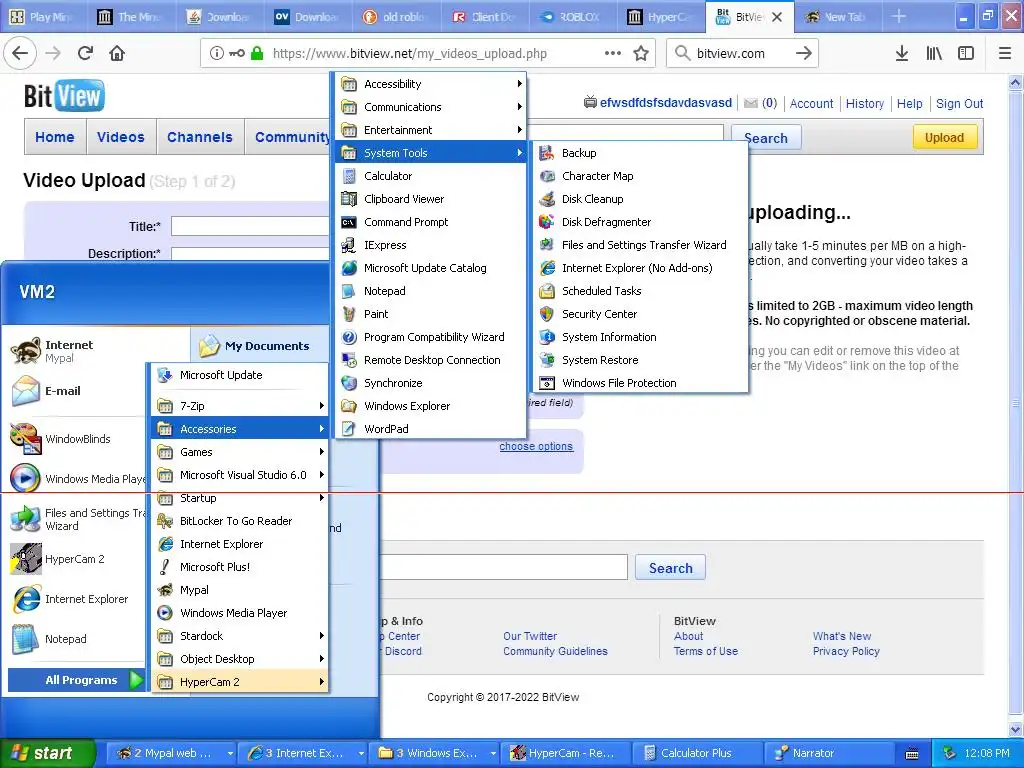Viewport: 1024px width, 768px height.
Task: Open Disk Cleanup utility
Action: click(640, 199)
